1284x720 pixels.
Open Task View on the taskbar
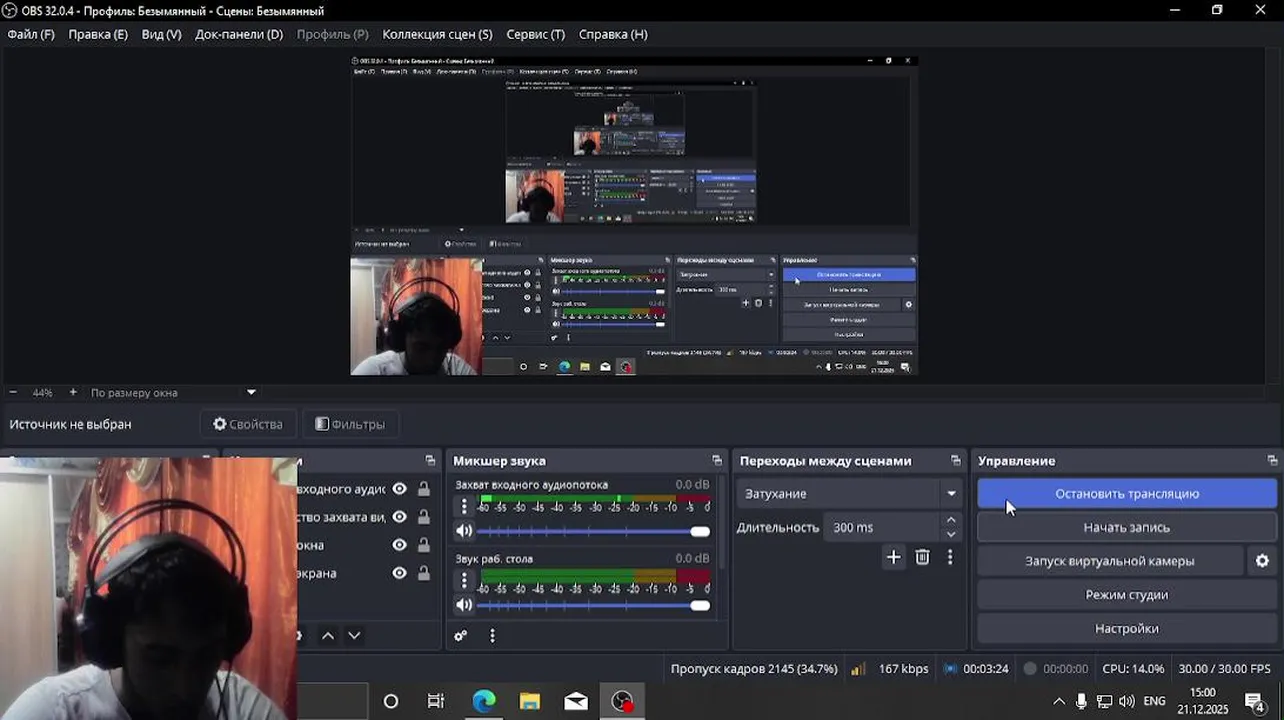436,701
